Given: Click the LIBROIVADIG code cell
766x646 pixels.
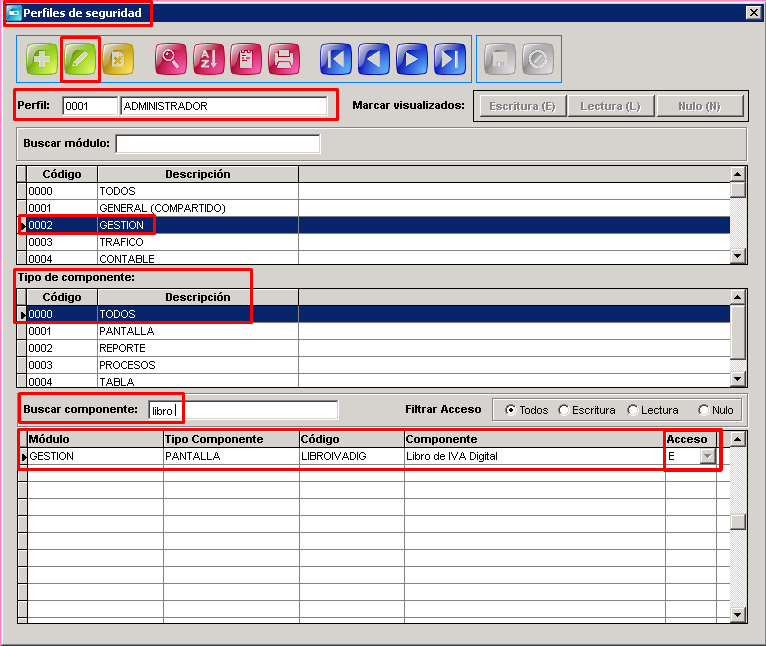Looking at the screenshot, I should pos(352,456).
